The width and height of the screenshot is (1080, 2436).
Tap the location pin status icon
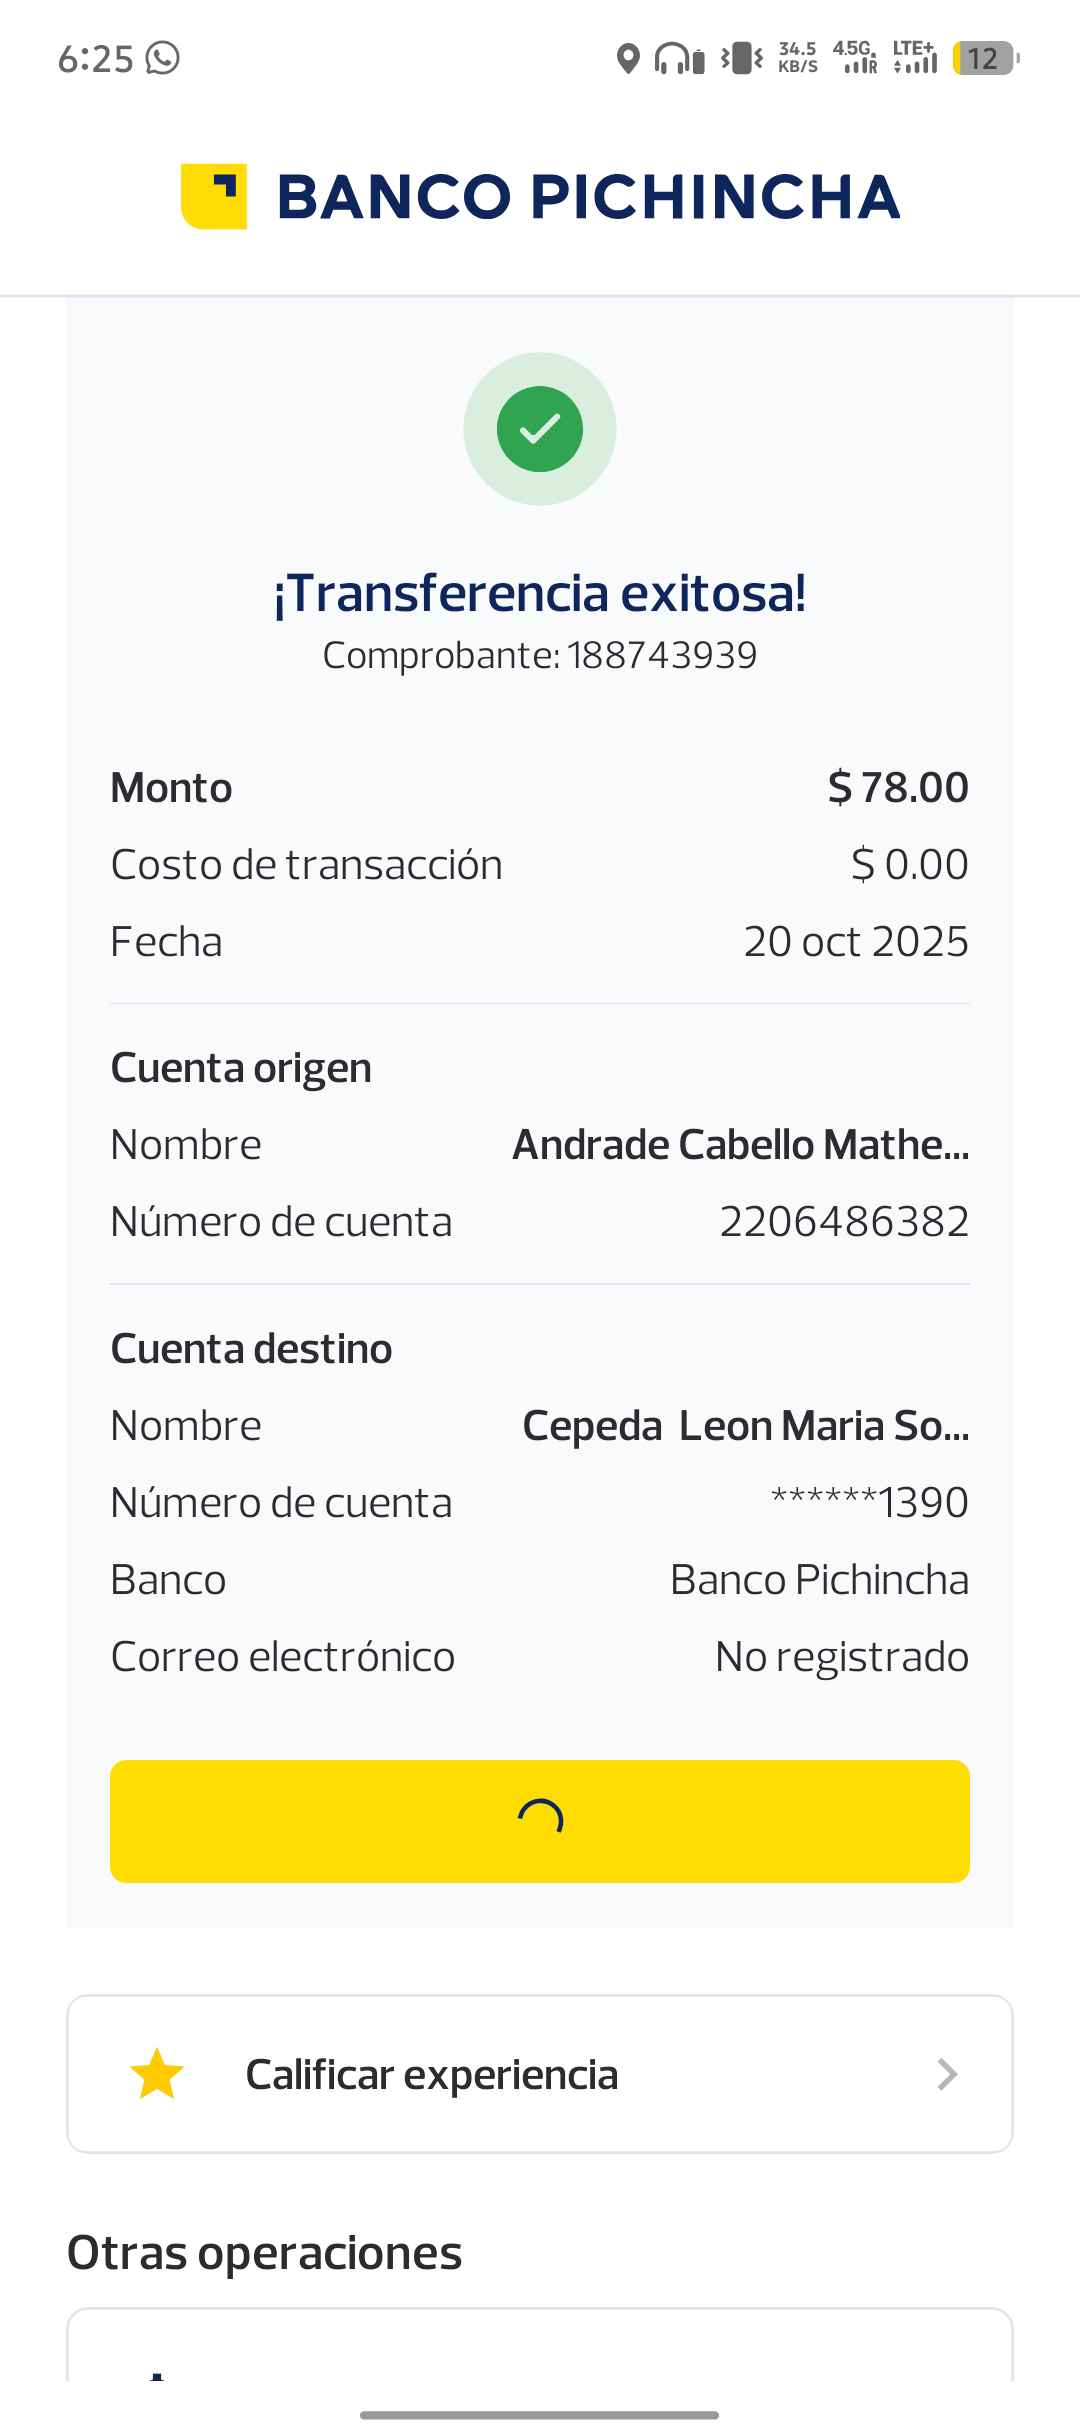pos(628,59)
